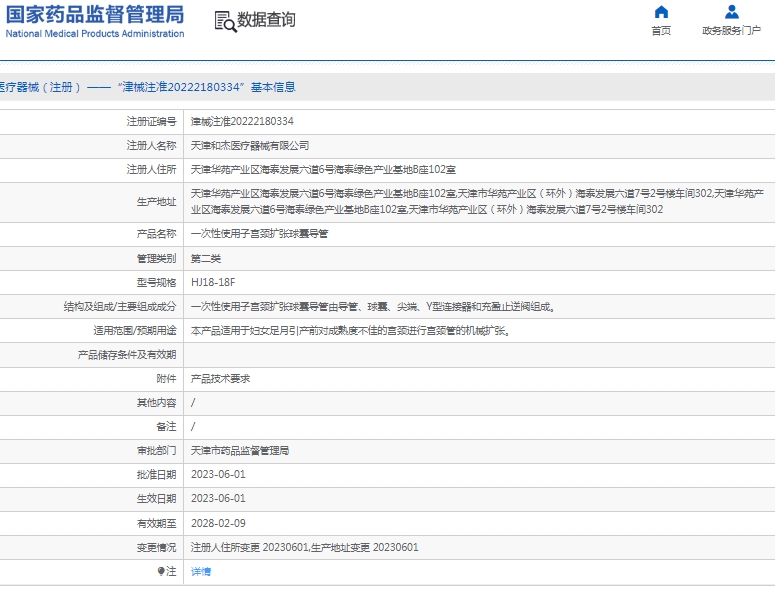Click the 首页 text link

click(x=661, y=31)
